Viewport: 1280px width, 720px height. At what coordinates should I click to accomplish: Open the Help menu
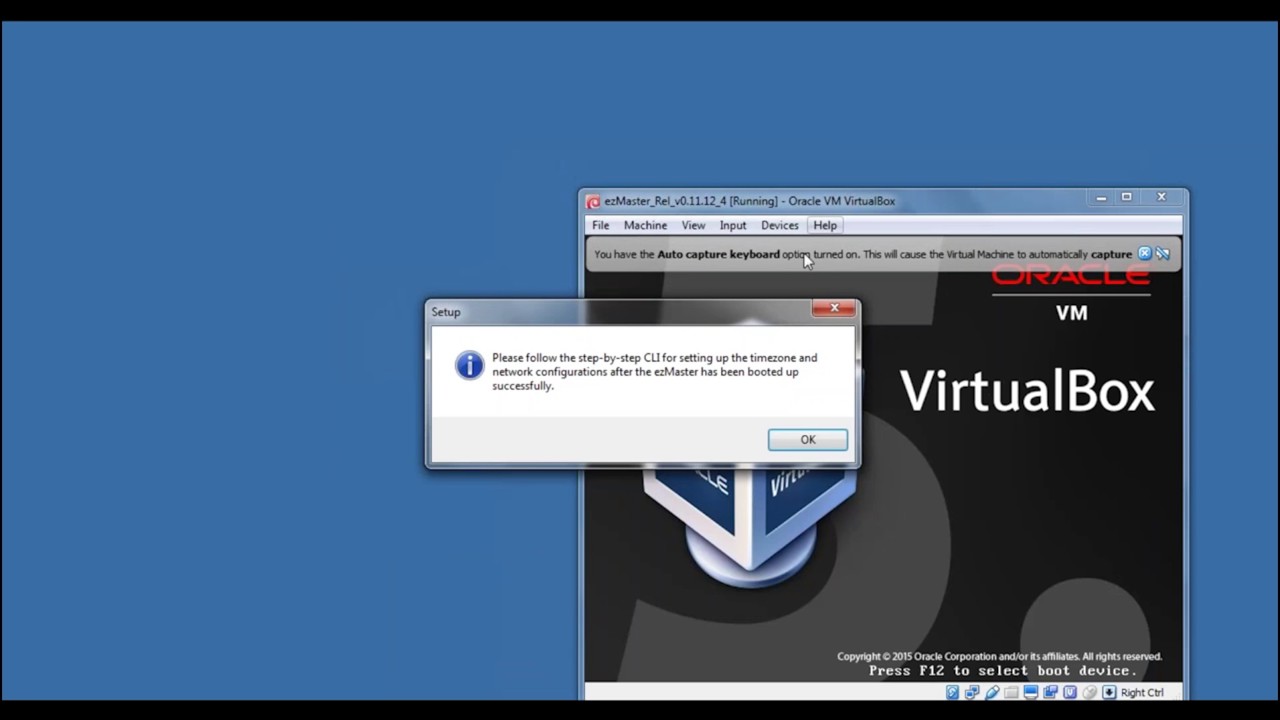coord(825,226)
